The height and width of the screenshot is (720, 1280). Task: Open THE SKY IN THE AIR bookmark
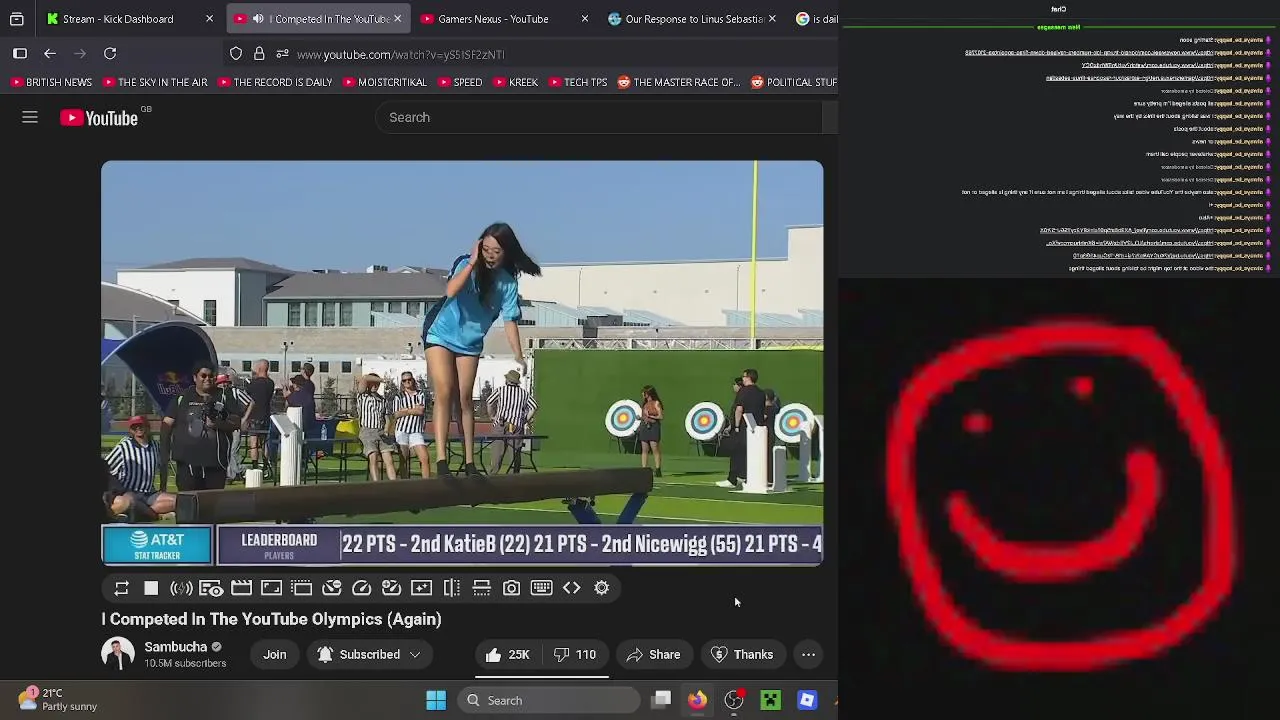[x=154, y=82]
